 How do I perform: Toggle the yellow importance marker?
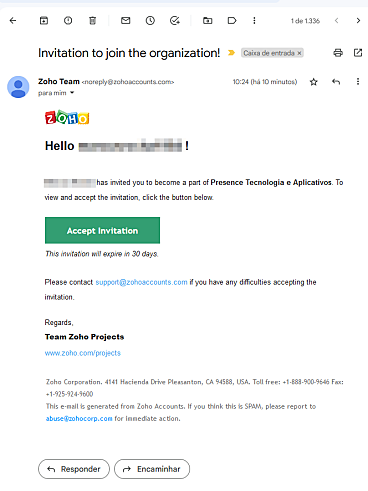point(231,53)
